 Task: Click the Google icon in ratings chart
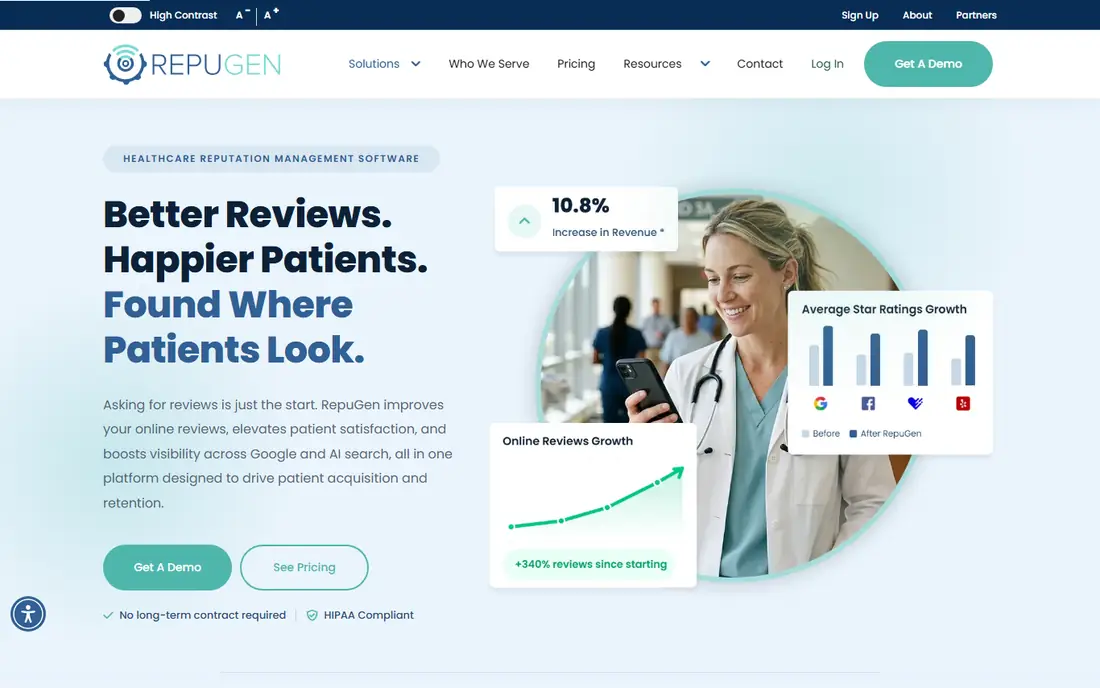[820, 403]
